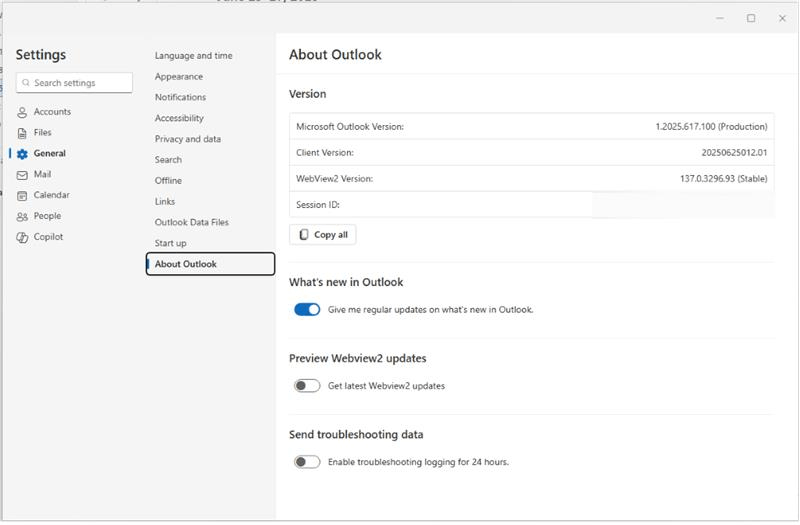The width and height of the screenshot is (800, 525).
Task: Click the Version section heading
Action: 307,94
